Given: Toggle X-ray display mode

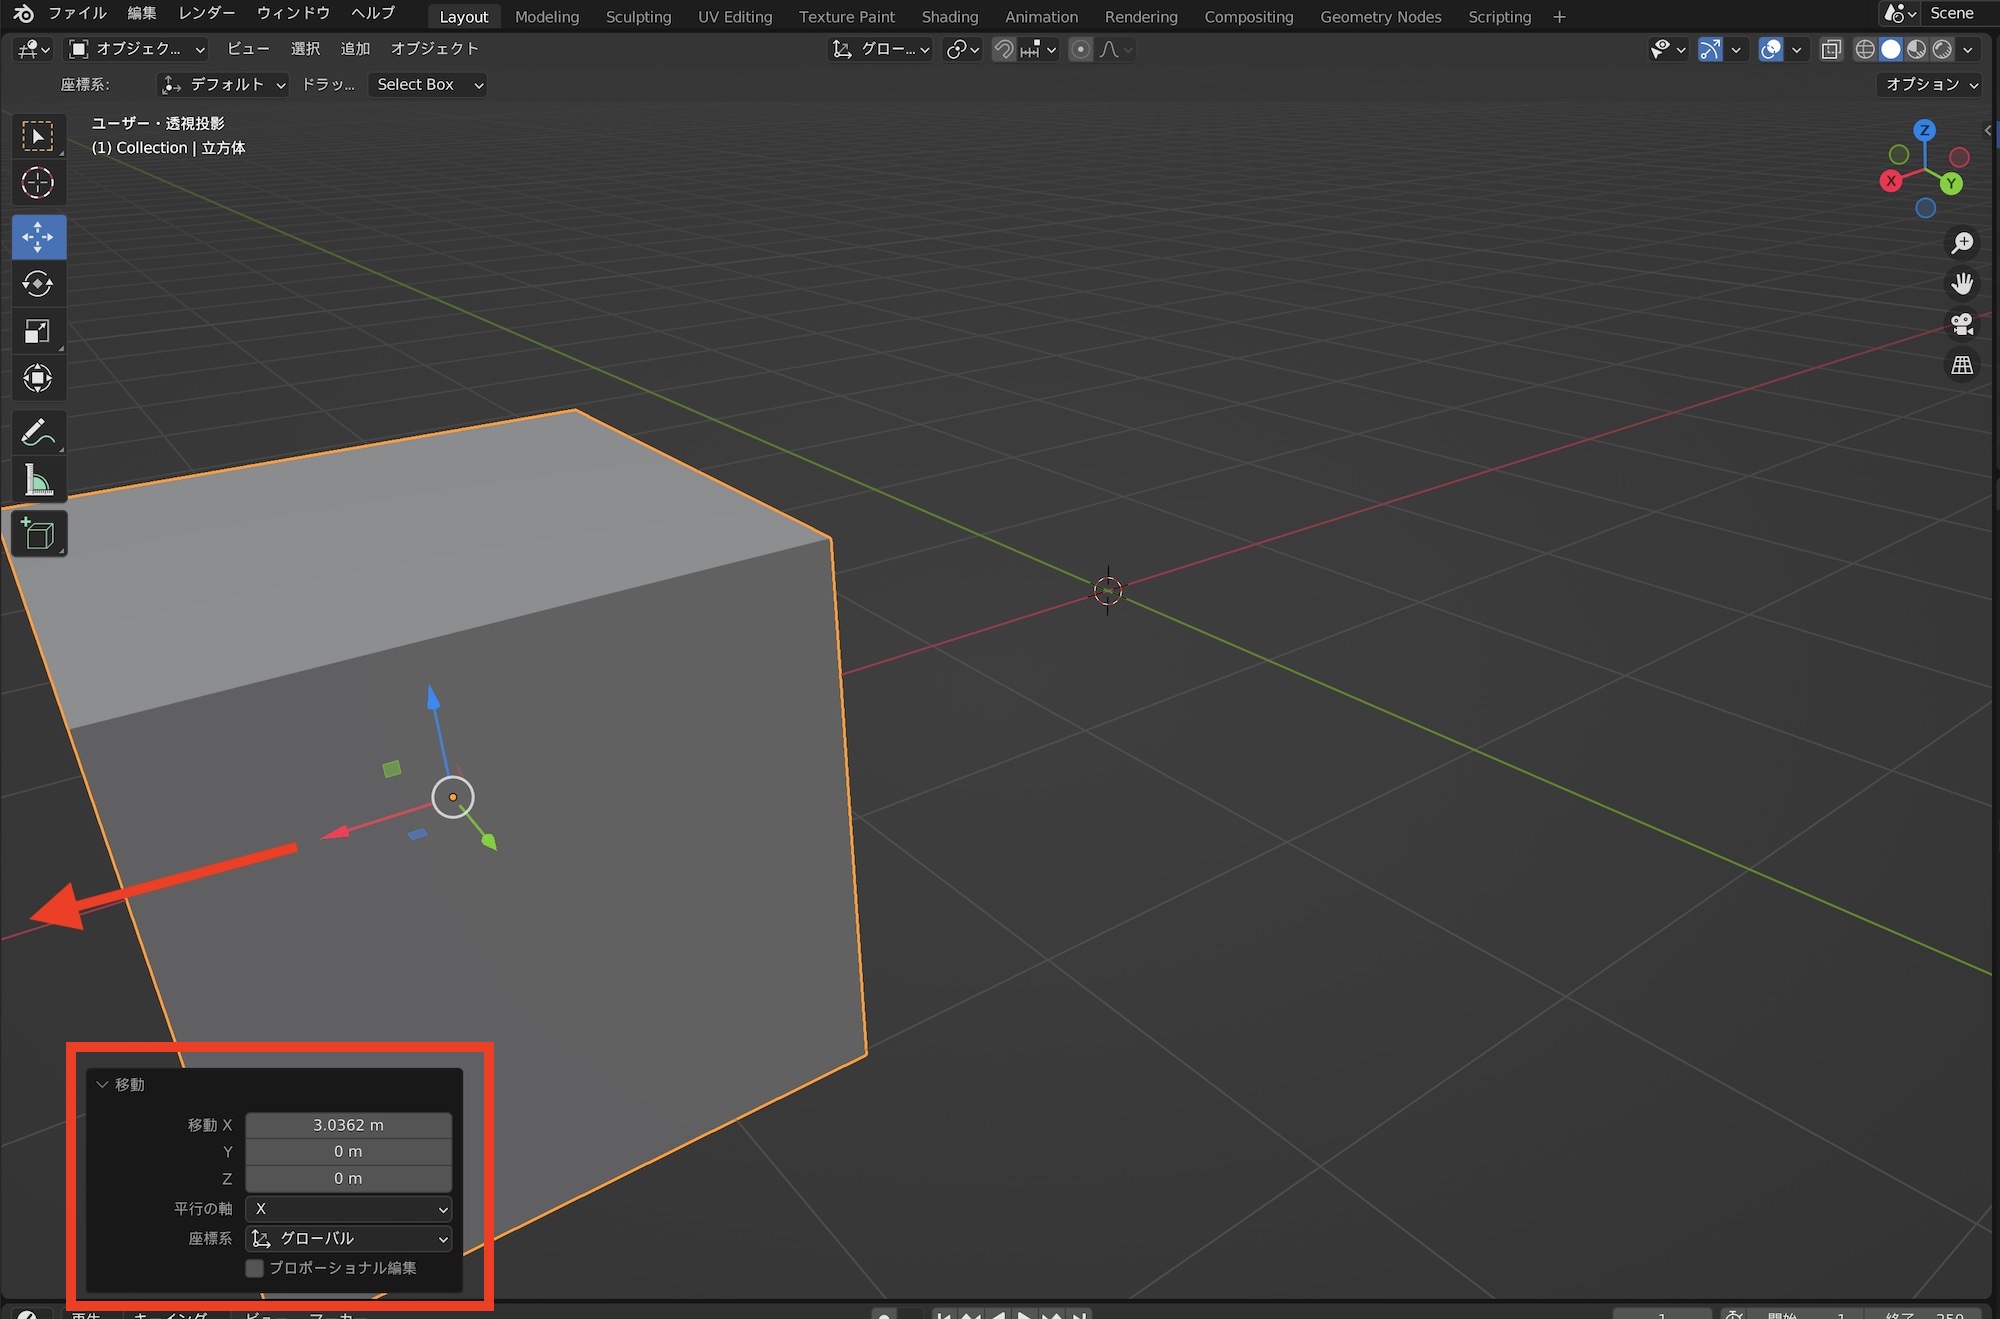Looking at the screenshot, I should 1831,49.
